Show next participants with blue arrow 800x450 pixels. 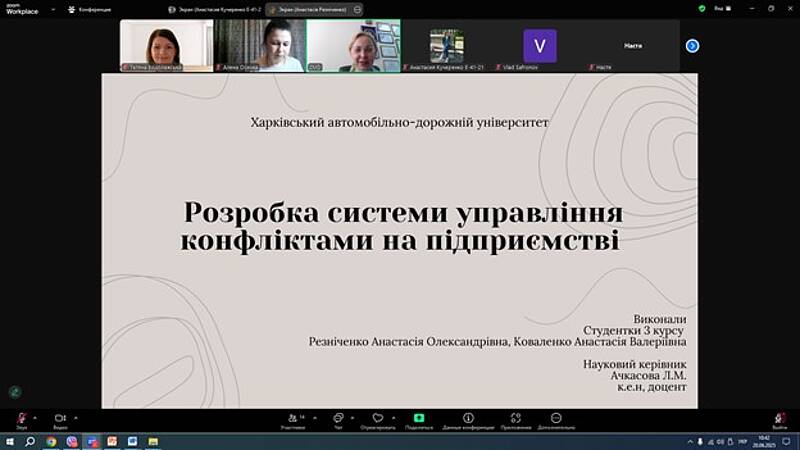click(692, 46)
